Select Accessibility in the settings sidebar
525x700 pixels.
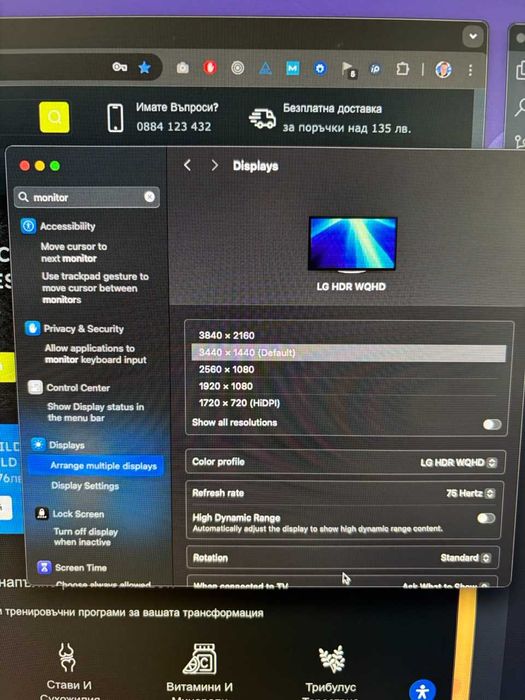(x=68, y=226)
